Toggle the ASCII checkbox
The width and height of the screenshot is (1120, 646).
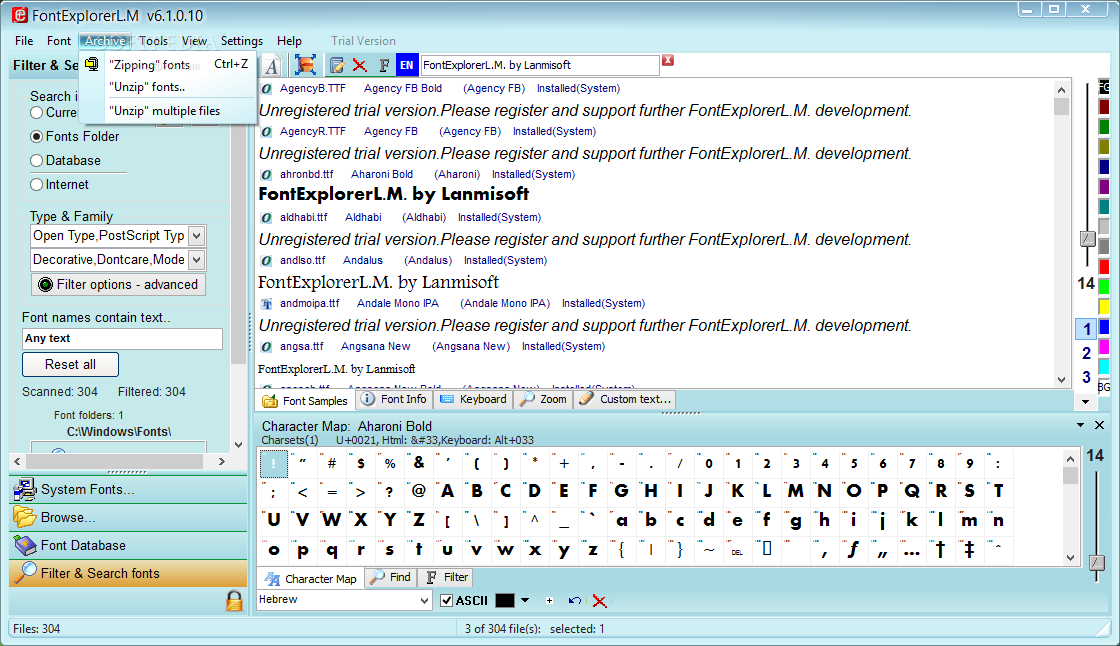pyautogui.click(x=446, y=600)
